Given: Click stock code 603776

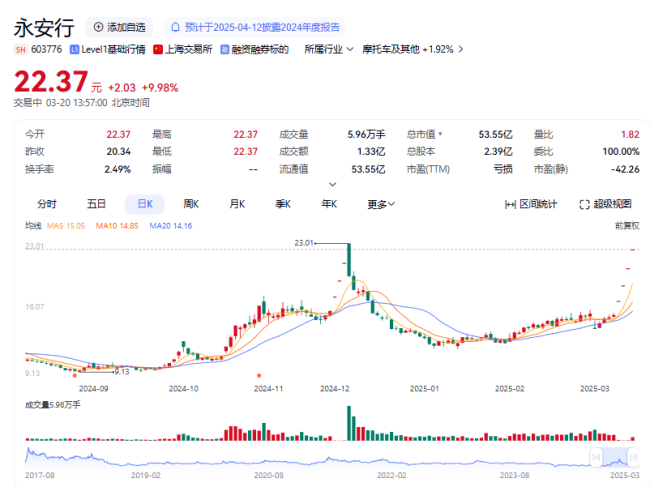Looking at the screenshot, I should 46,50.
